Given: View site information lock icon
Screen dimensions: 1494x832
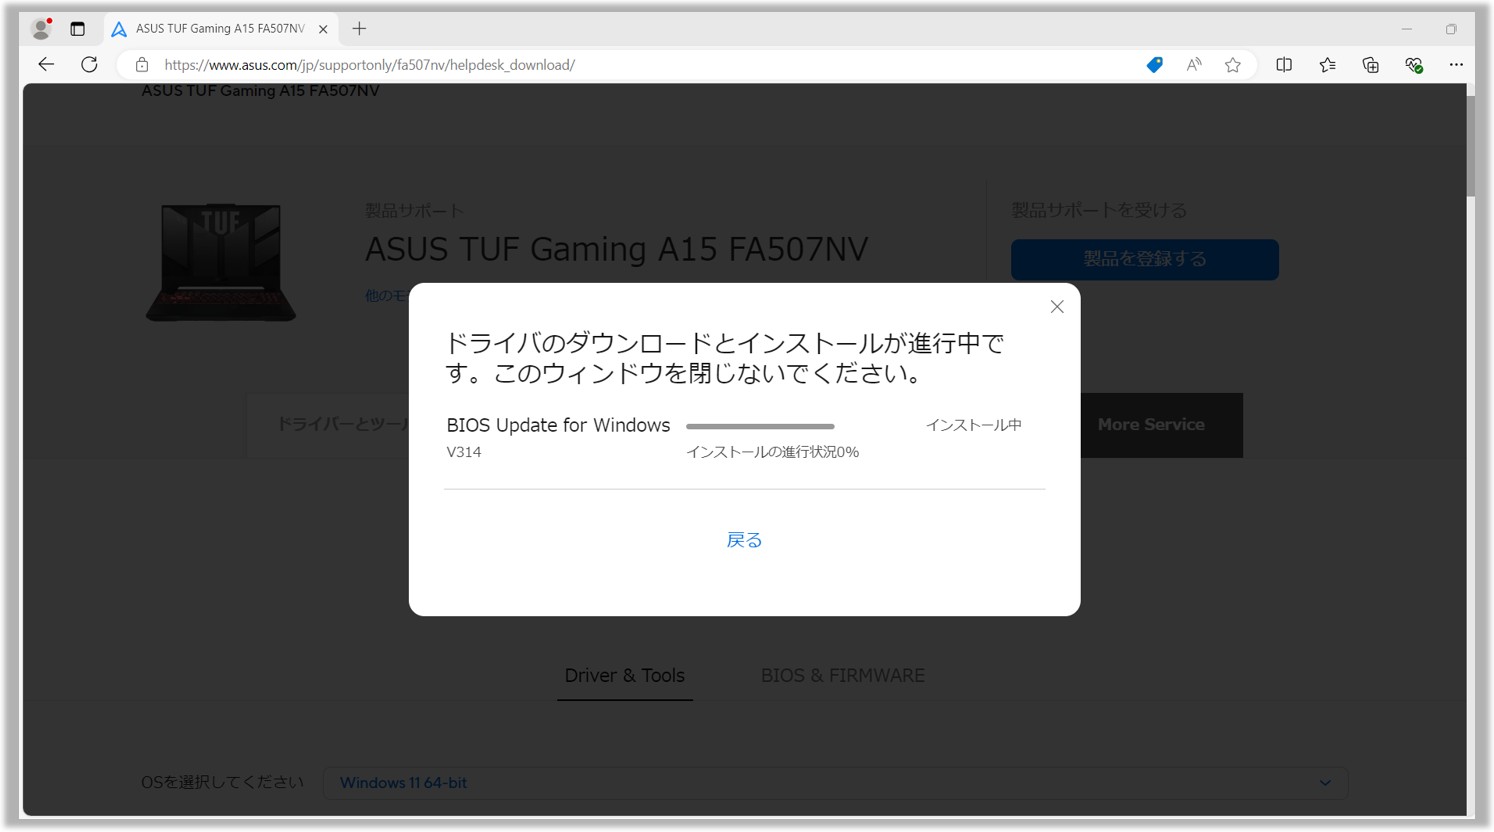Looking at the screenshot, I should point(142,65).
